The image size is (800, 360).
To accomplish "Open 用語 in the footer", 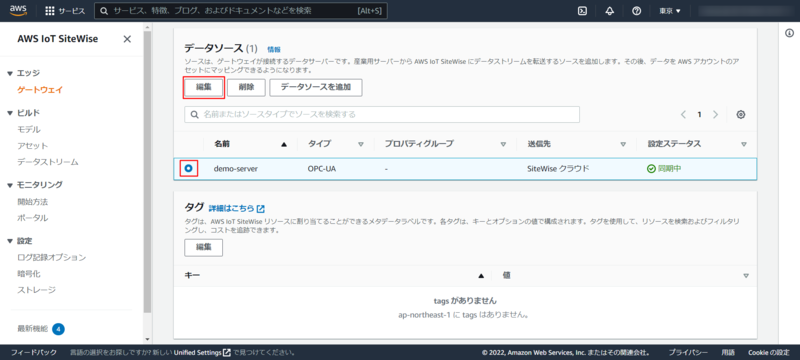I will 728,353.
